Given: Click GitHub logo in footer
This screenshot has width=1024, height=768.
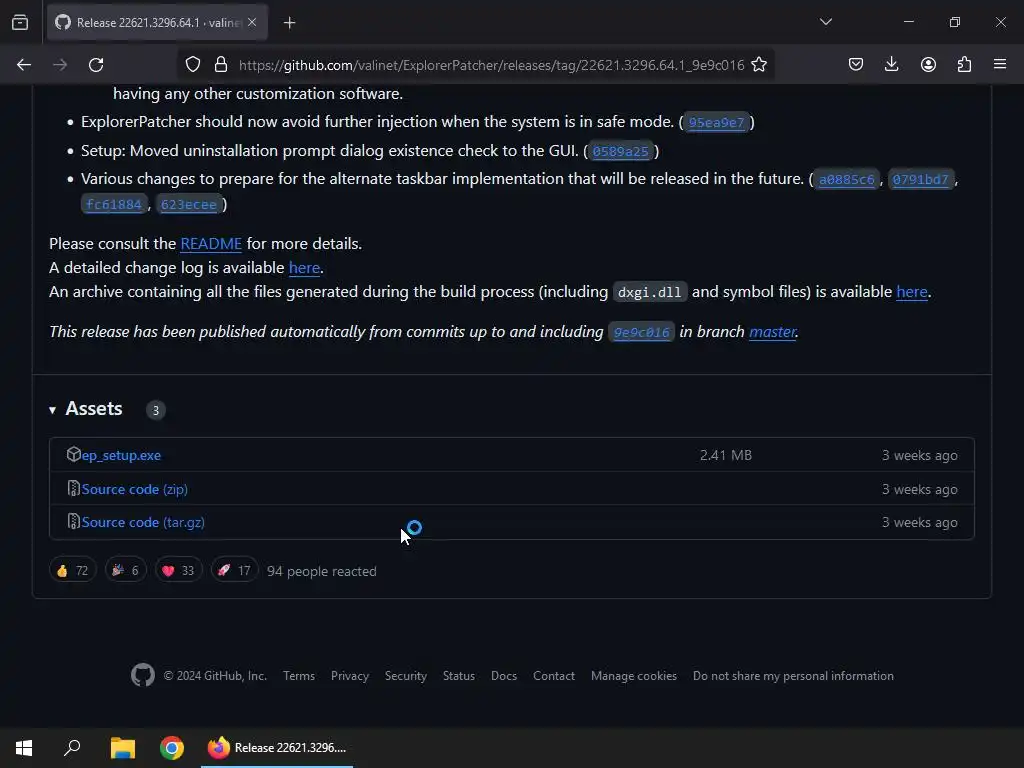Looking at the screenshot, I should (x=142, y=675).
